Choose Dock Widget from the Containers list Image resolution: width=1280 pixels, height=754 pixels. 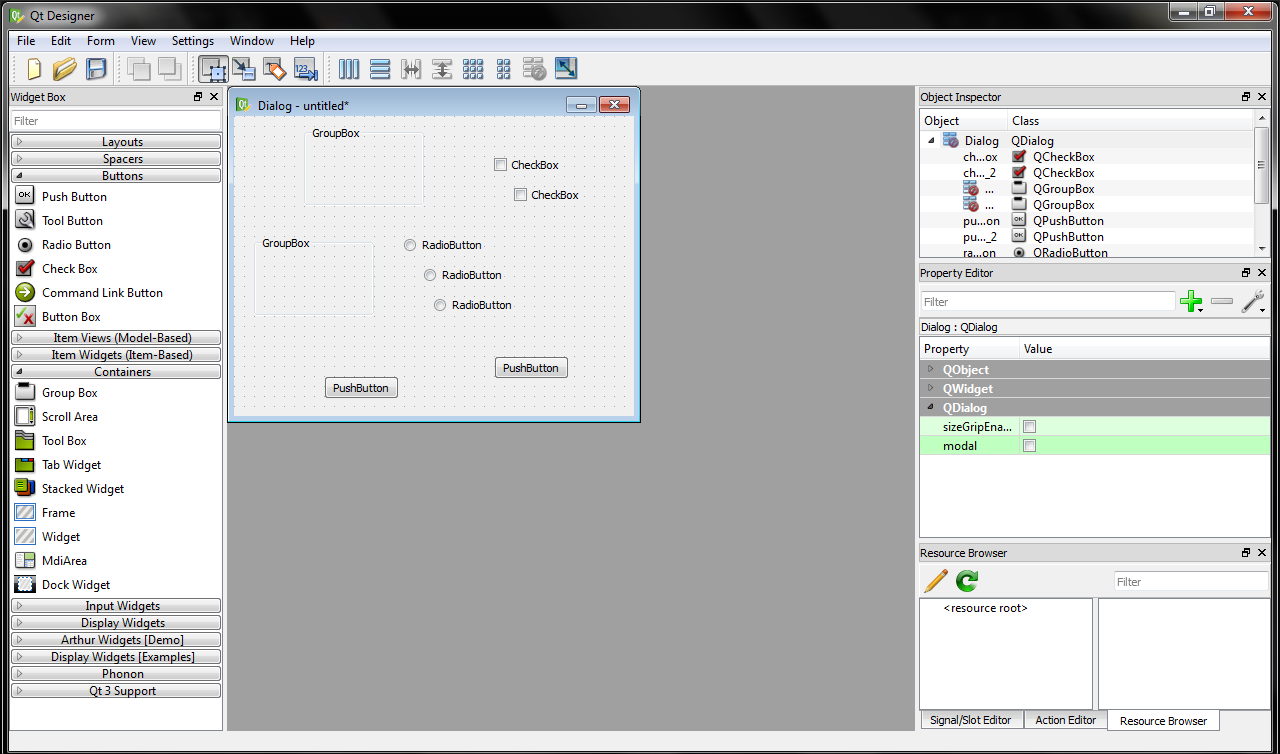click(x=76, y=585)
